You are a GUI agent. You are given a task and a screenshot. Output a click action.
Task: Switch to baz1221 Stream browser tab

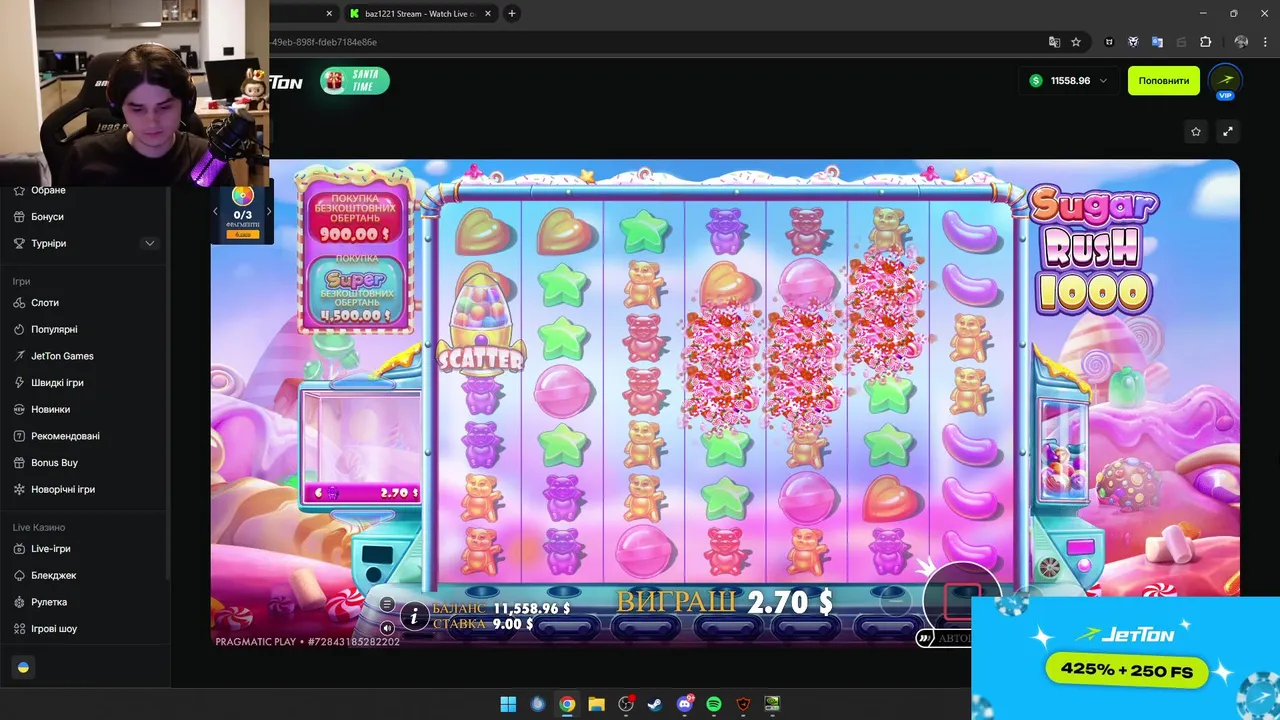(418, 13)
